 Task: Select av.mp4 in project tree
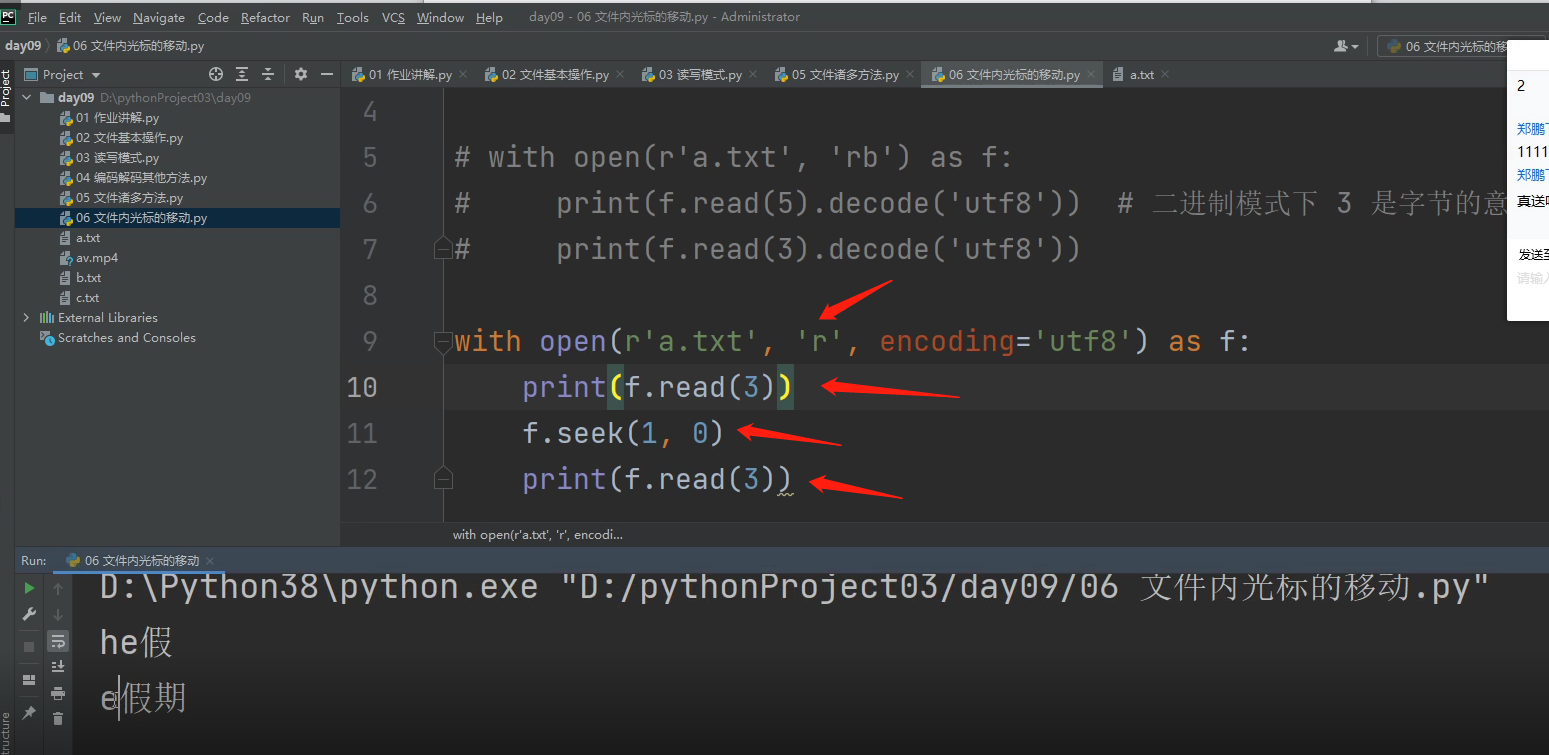tap(177, 258)
